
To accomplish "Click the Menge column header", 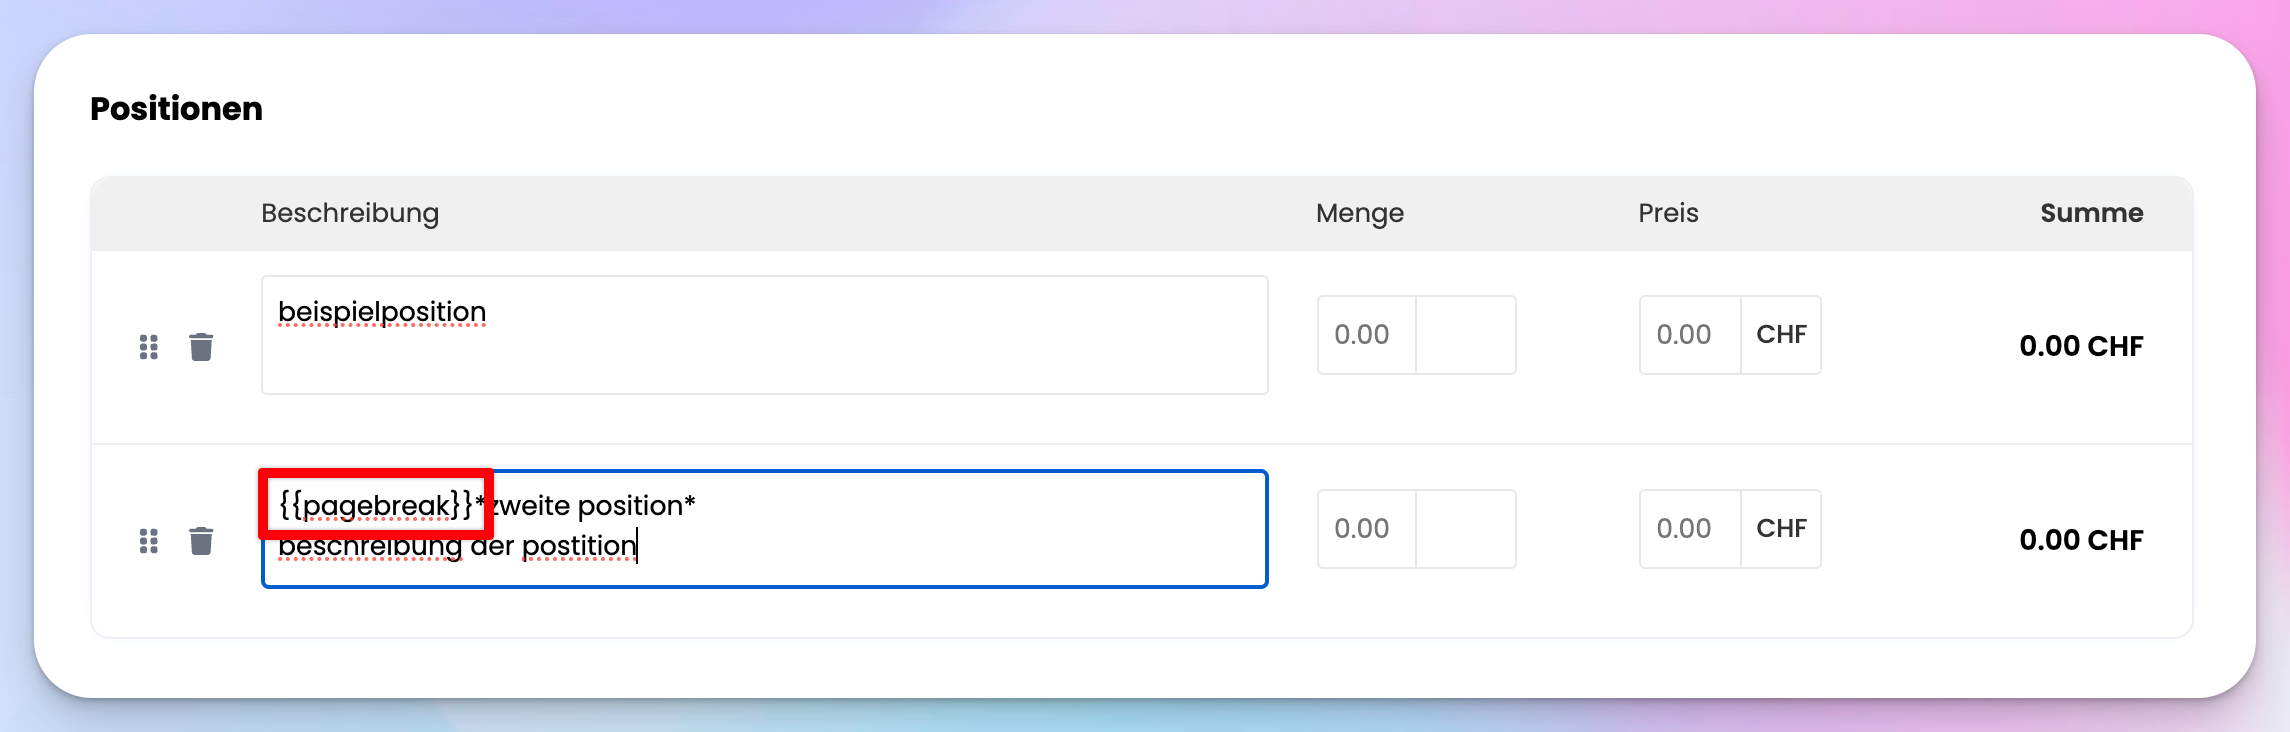I will [1360, 214].
